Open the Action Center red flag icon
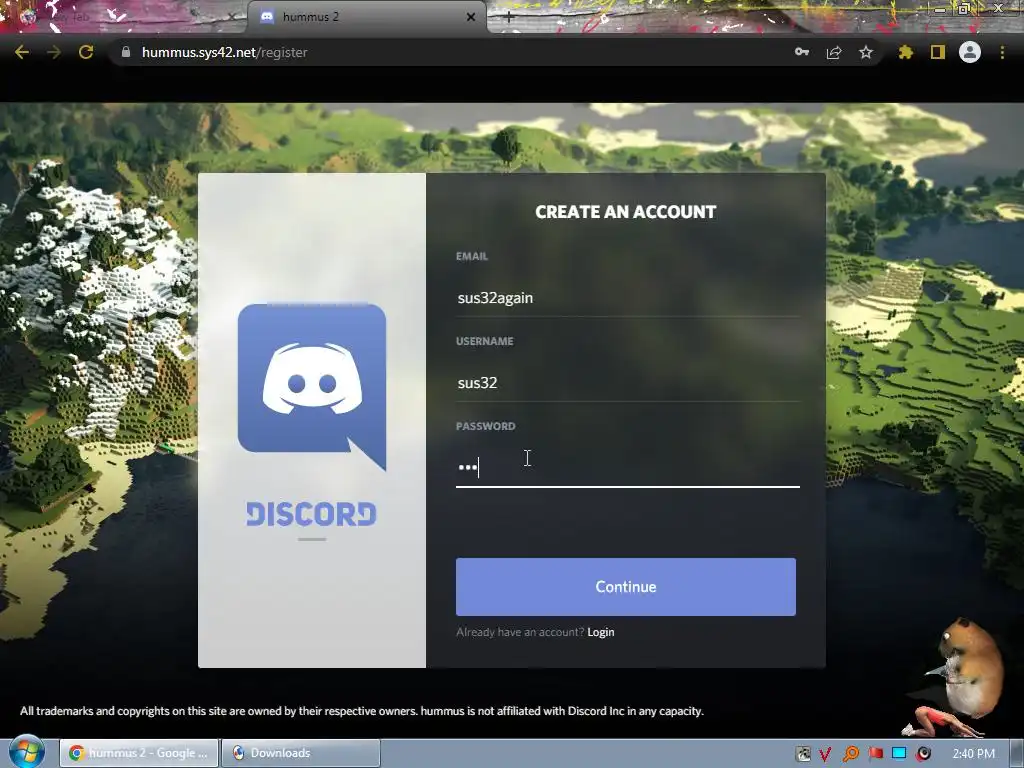 [875, 754]
